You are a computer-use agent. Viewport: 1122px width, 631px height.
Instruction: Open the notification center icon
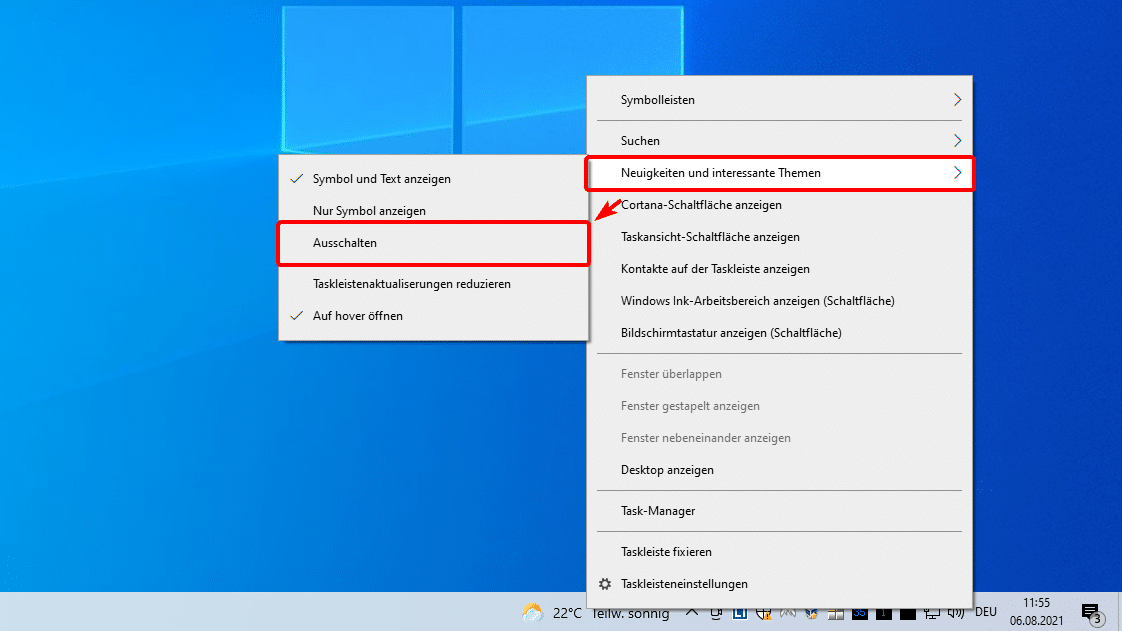[x=1091, y=612]
